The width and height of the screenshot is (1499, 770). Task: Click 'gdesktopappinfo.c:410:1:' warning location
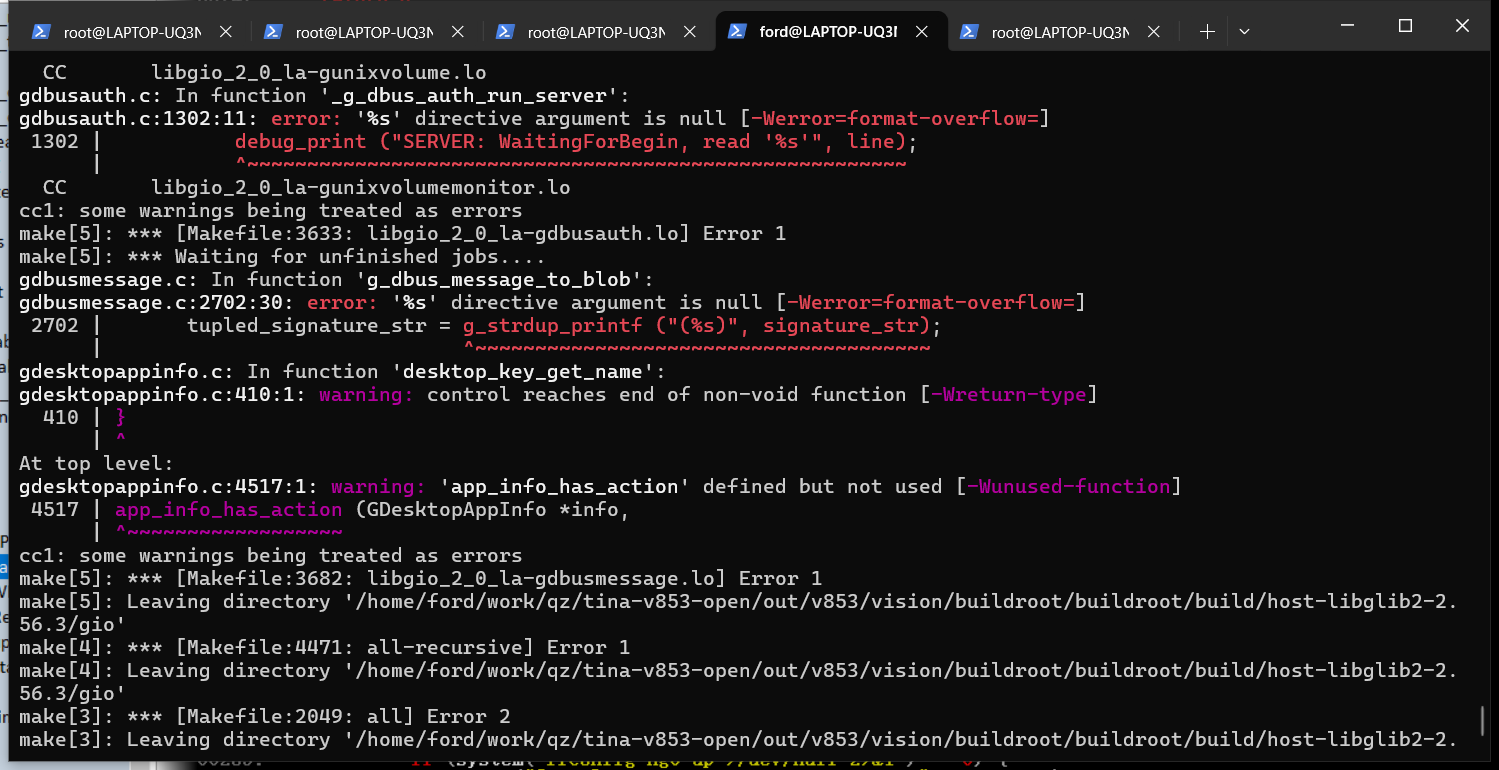162,394
